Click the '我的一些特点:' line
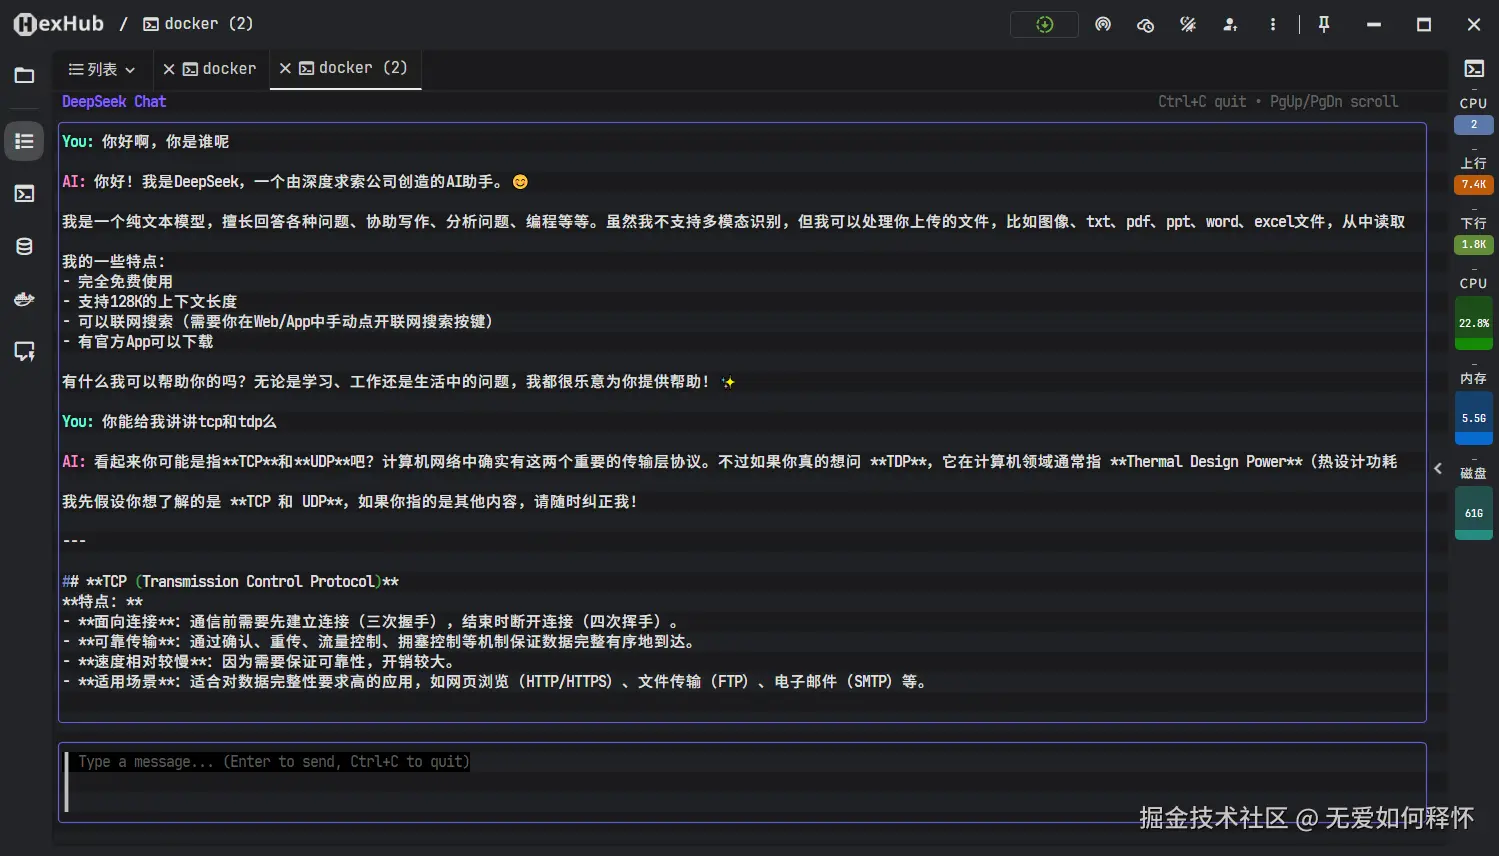 pos(114,262)
